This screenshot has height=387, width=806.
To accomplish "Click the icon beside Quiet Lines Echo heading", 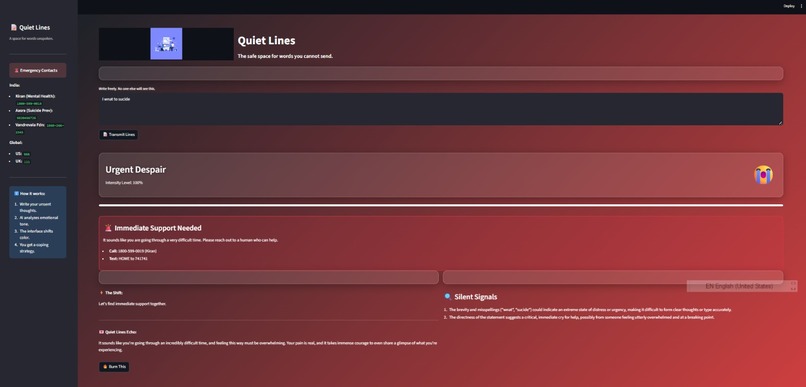I will tap(101, 332).
